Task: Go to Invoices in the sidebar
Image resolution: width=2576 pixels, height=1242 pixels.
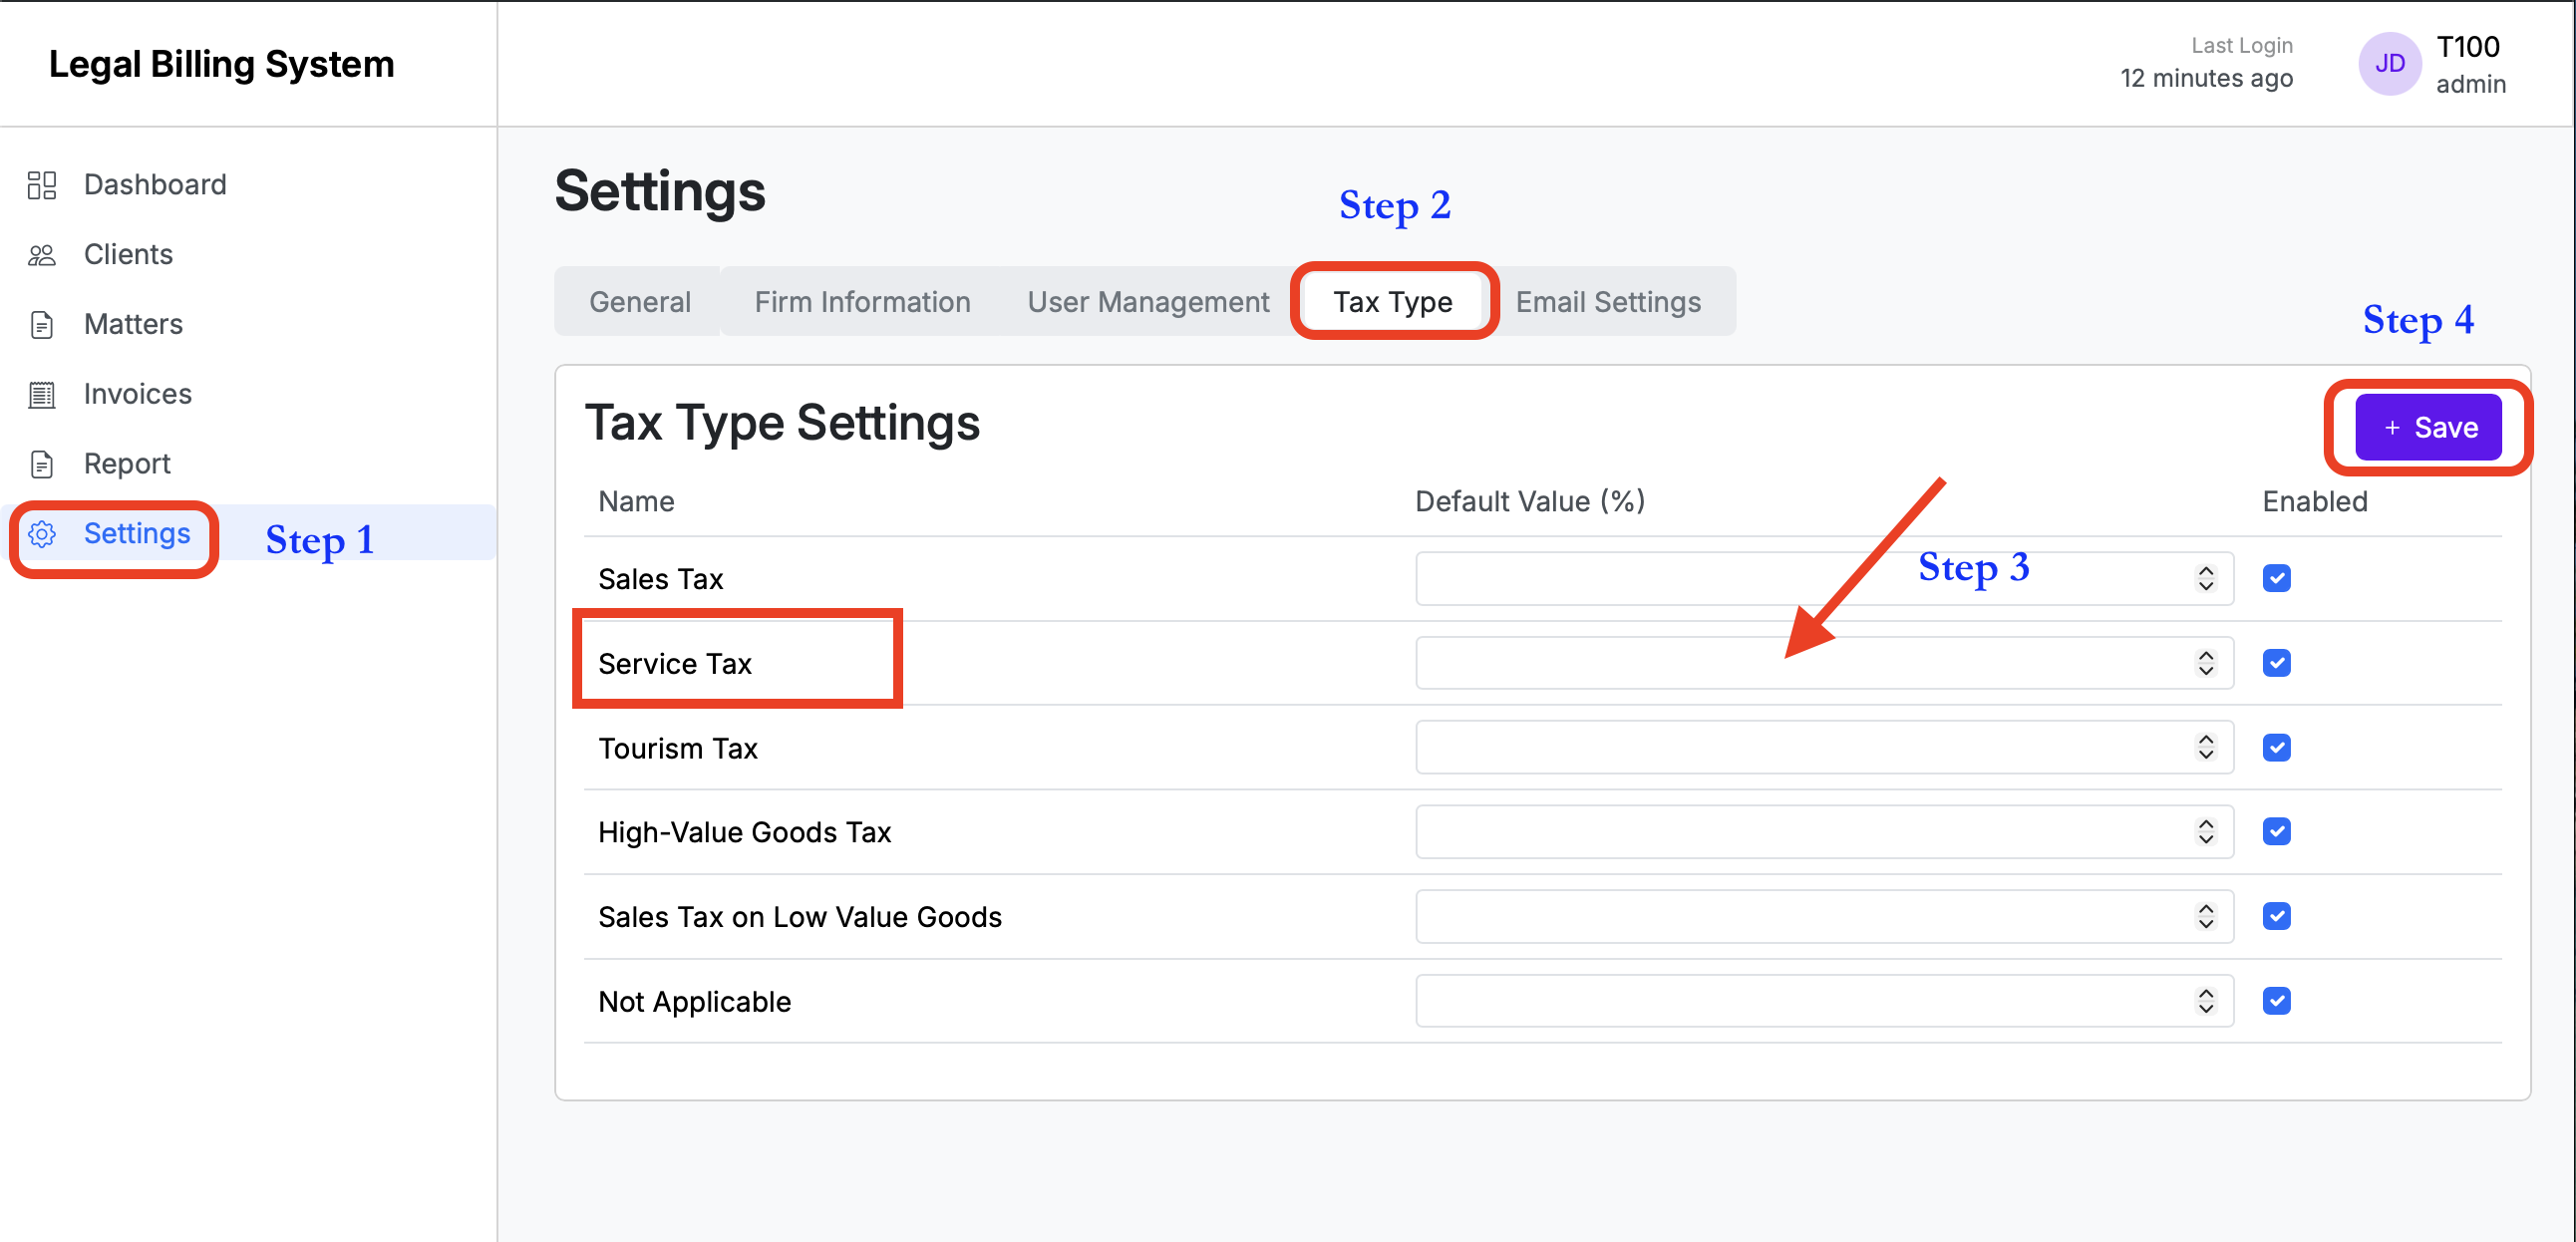Action: tap(137, 395)
